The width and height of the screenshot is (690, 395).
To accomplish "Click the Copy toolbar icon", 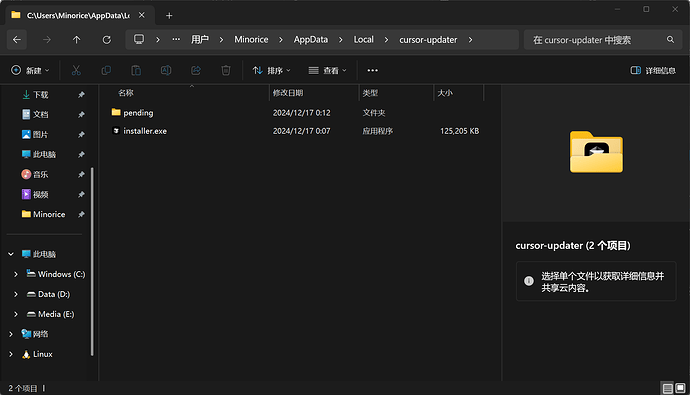I will [x=106, y=70].
